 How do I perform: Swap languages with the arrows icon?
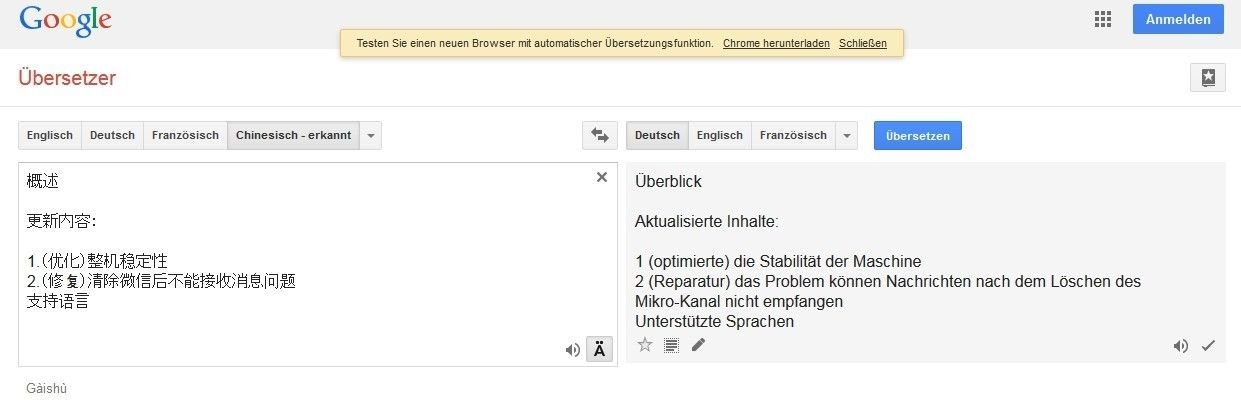pyautogui.click(x=600, y=135)
